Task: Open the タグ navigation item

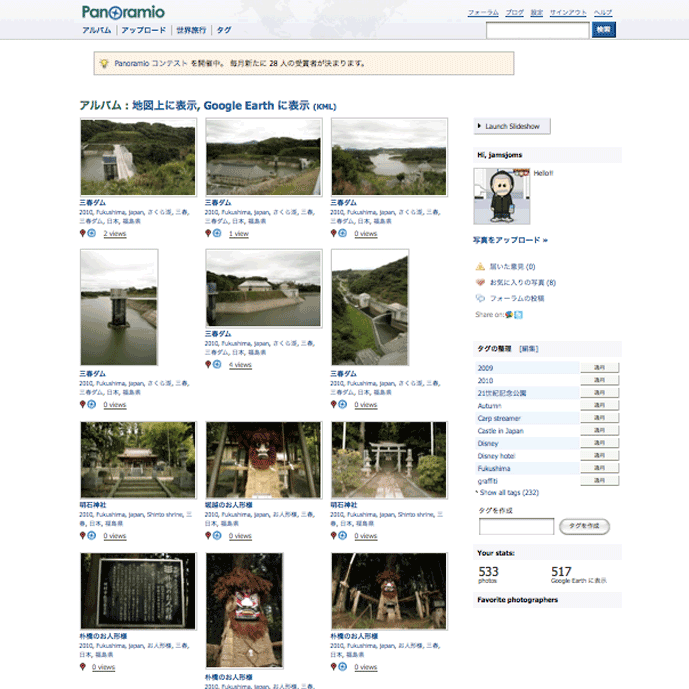Action: click(224, 30)
